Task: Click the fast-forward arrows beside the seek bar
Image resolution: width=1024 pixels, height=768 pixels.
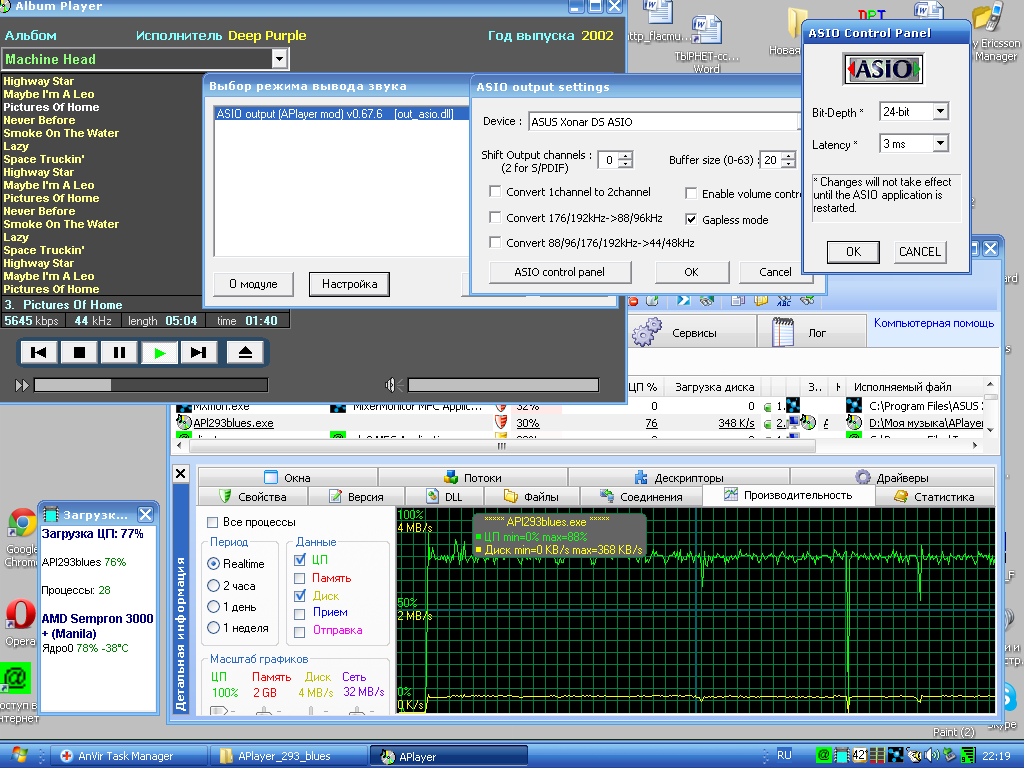Action: (22, 385)
